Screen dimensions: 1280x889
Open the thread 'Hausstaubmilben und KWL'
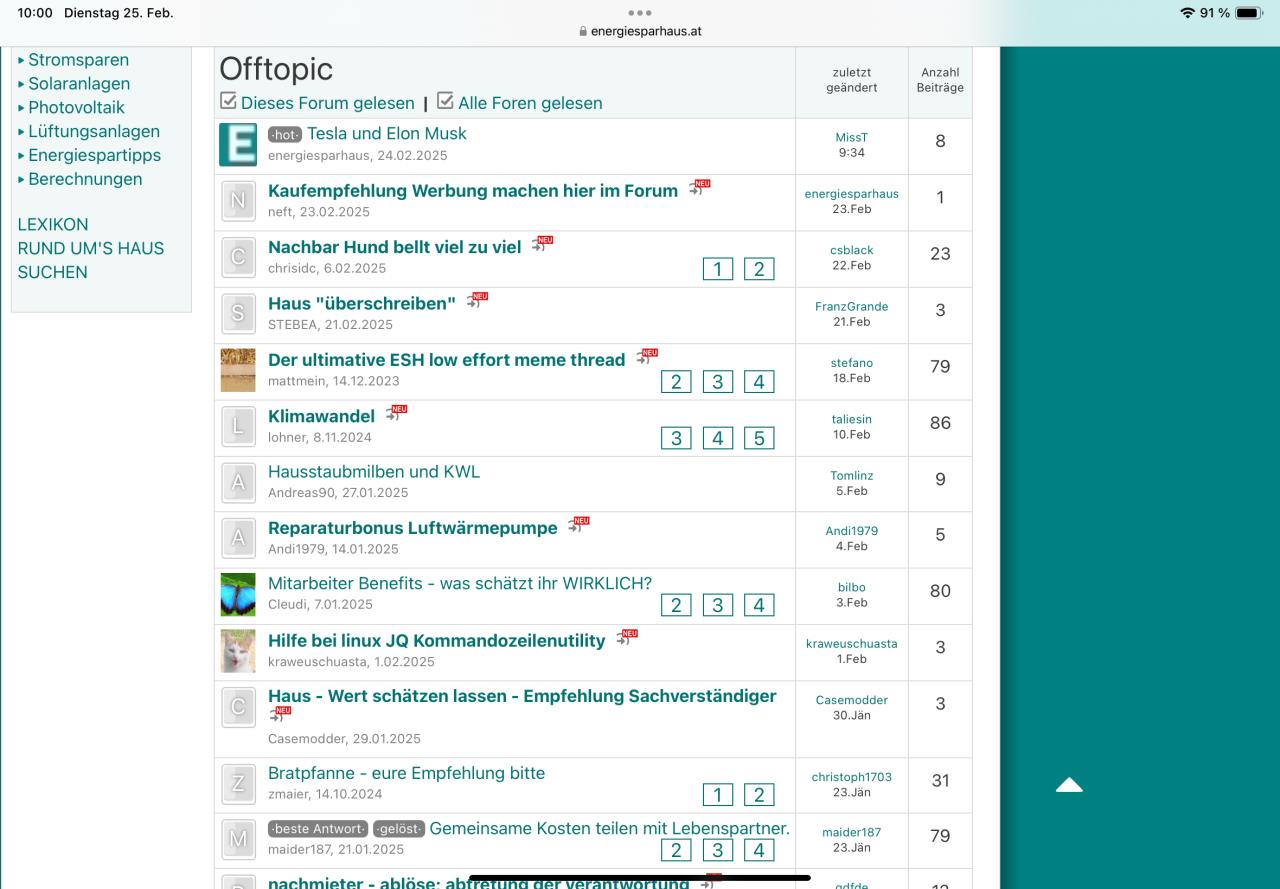pos(374,471)
